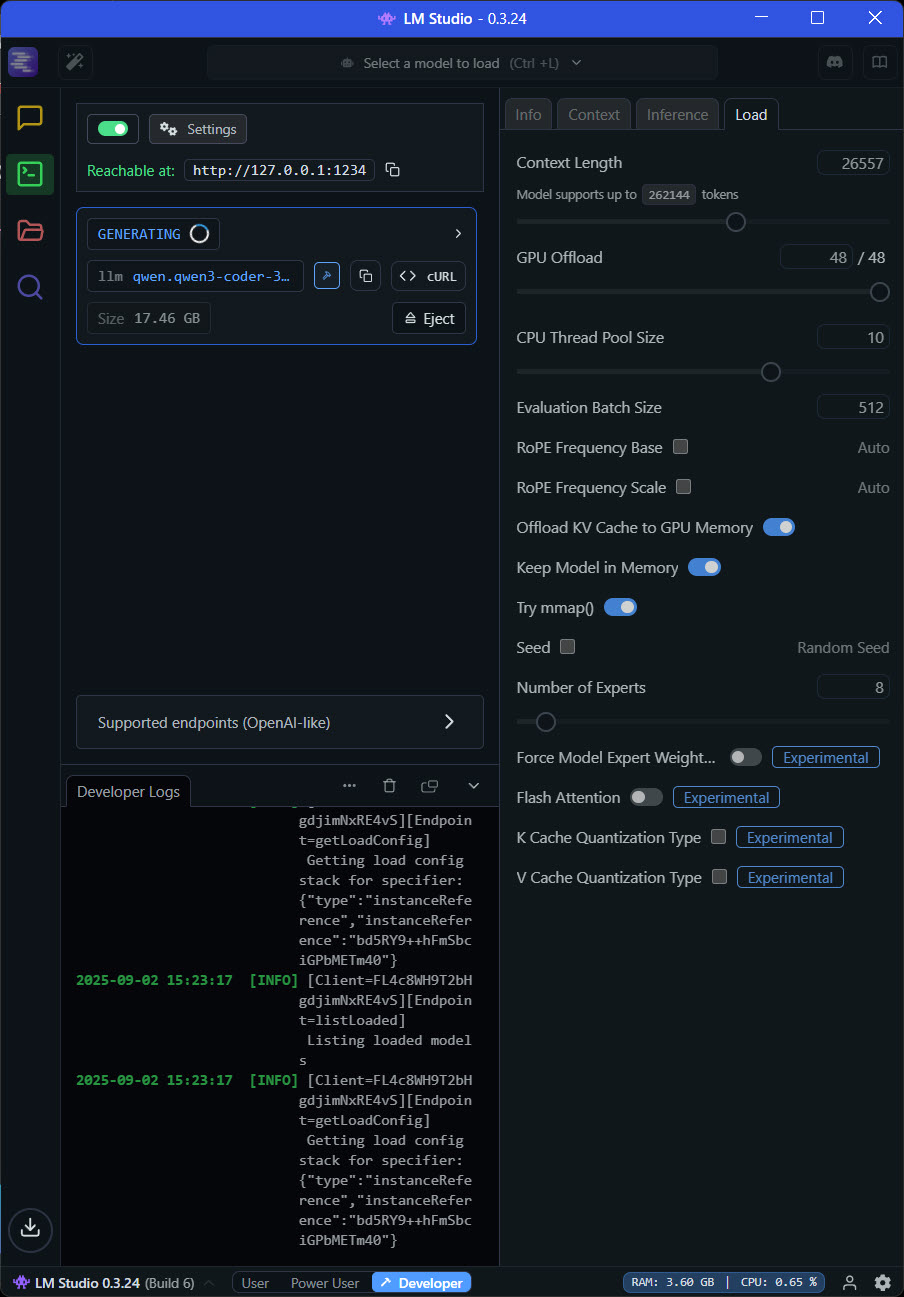Open the Select a model to load dropdown
Image resolution: width=904 pixels, height=1297 pixels.
click(x=462, y=62)
